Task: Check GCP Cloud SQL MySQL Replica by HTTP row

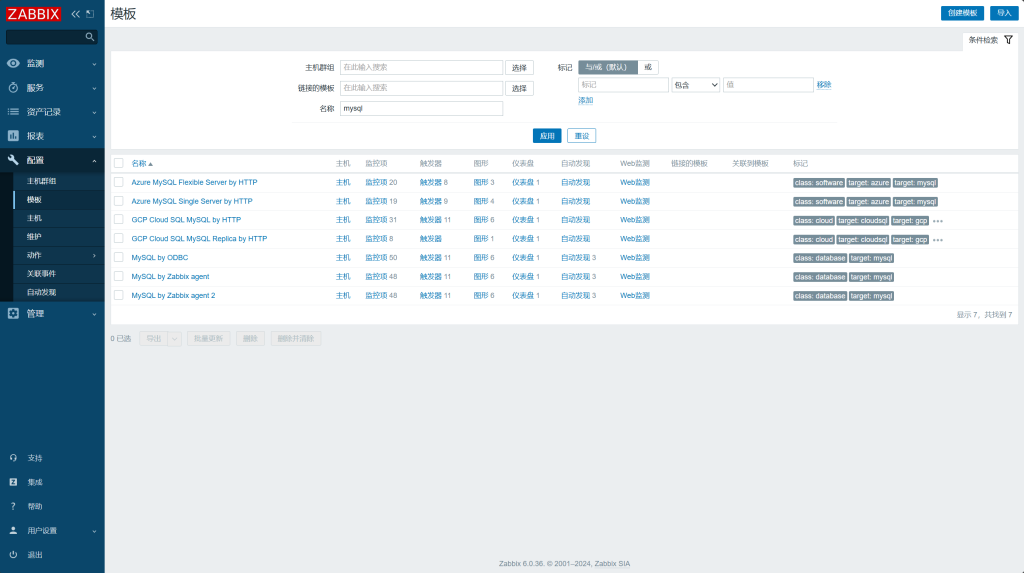Action: tap(119, 238)
